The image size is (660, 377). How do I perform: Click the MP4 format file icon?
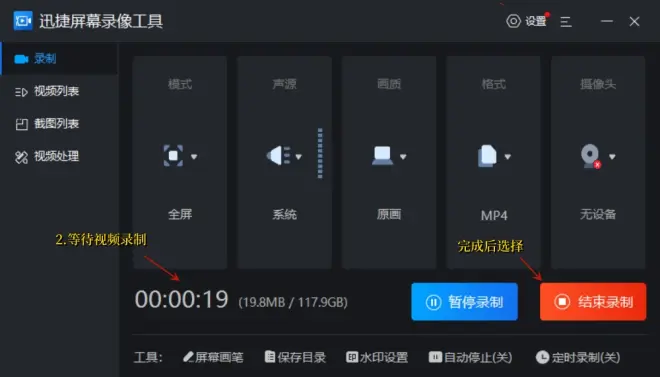[487, 156]
